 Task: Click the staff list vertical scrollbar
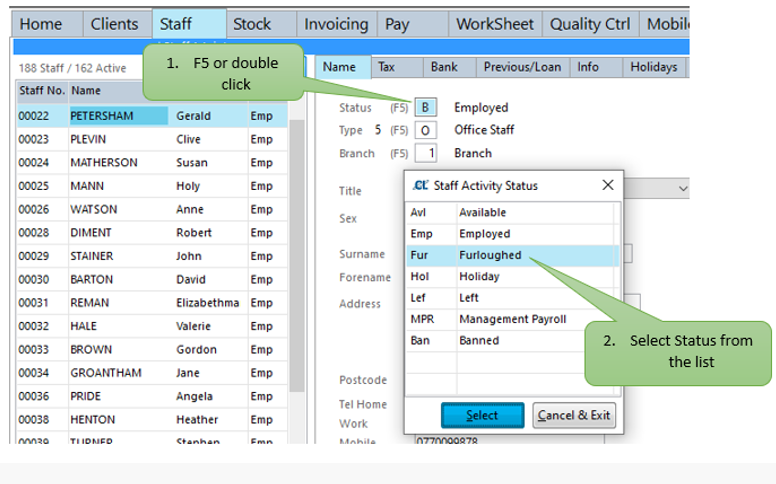click(297, 250)
